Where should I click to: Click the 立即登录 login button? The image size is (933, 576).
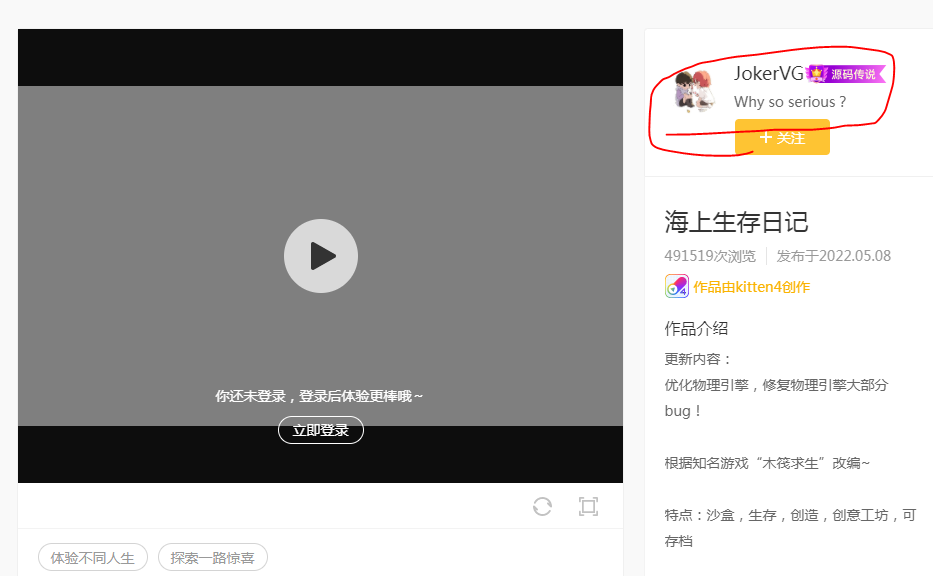[x=321, y=430]
